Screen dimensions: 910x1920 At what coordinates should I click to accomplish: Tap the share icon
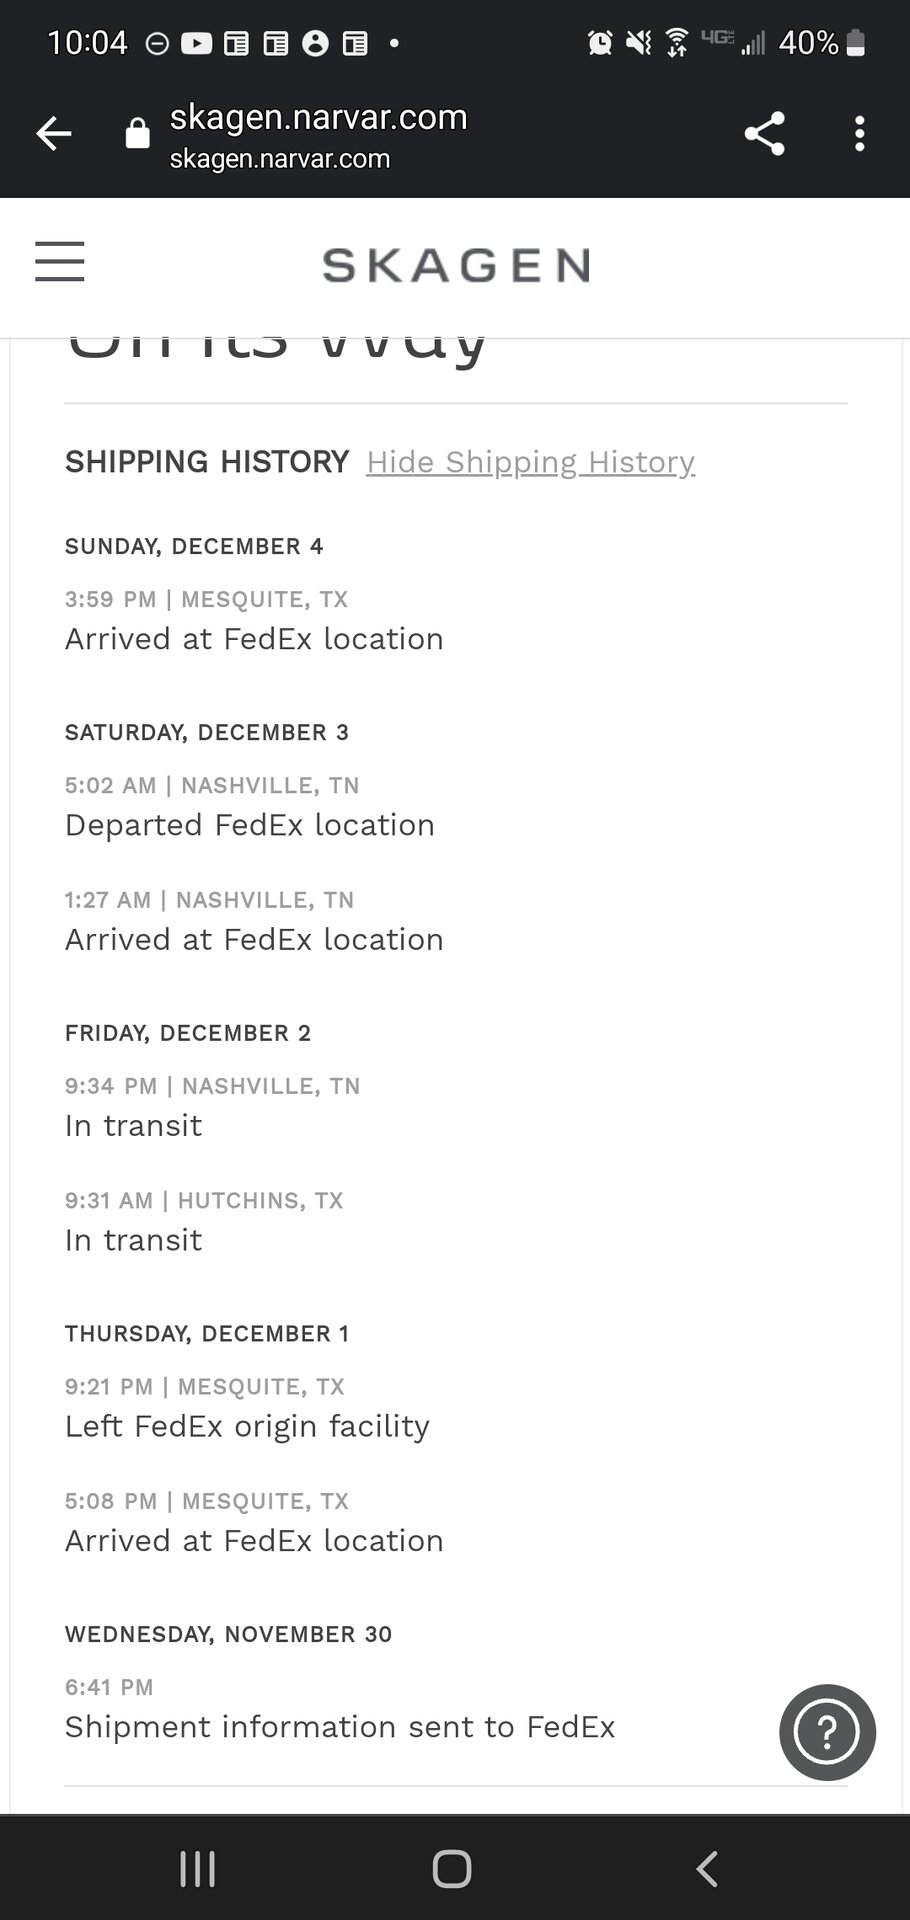tap(765, 134)
